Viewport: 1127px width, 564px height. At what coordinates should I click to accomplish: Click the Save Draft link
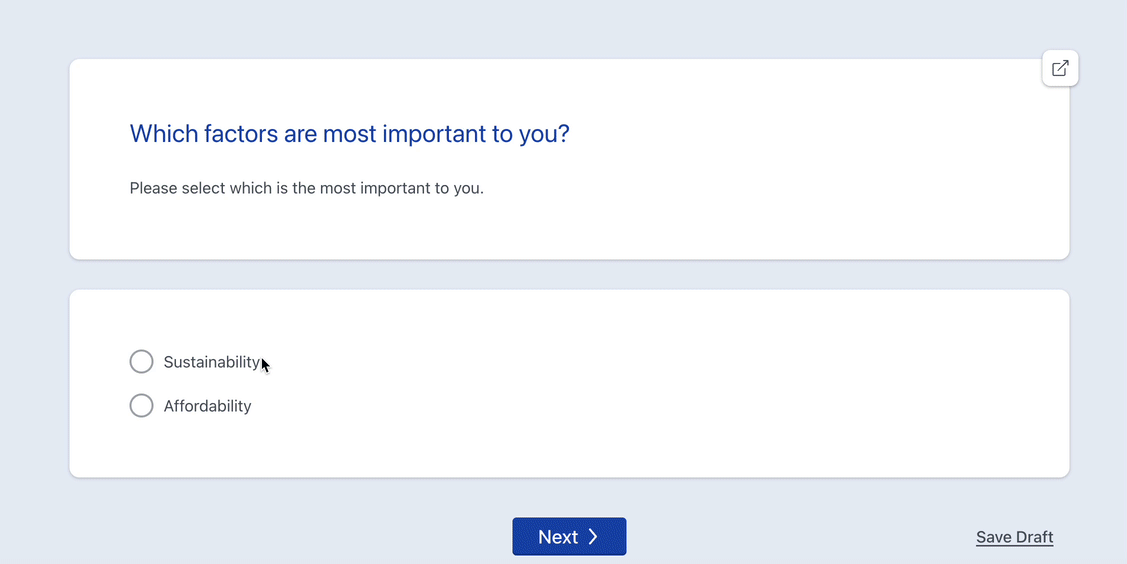point(1014,537)
